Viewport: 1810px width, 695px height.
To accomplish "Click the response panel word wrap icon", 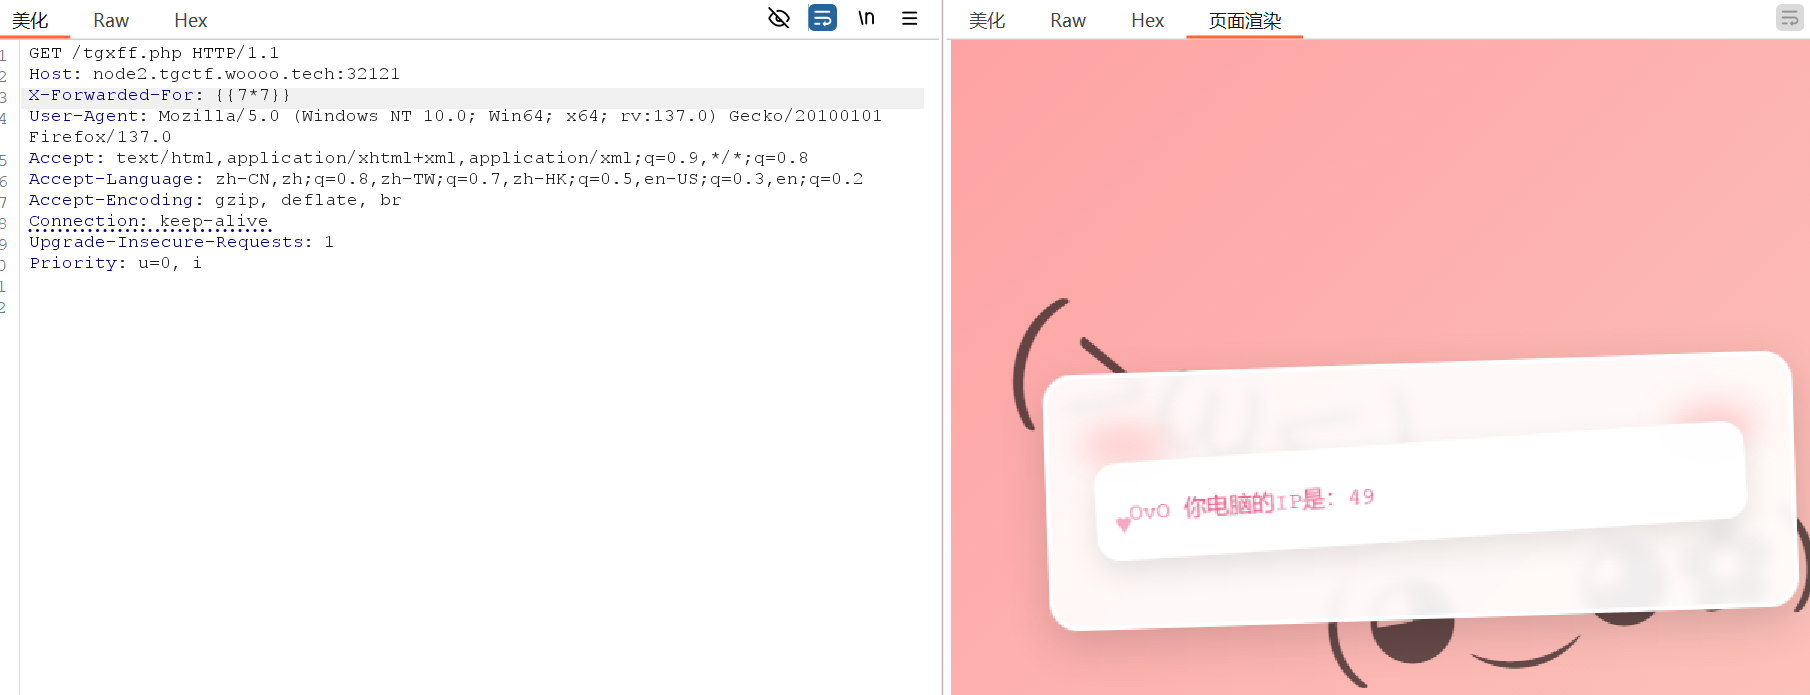I will [1789, 18].
